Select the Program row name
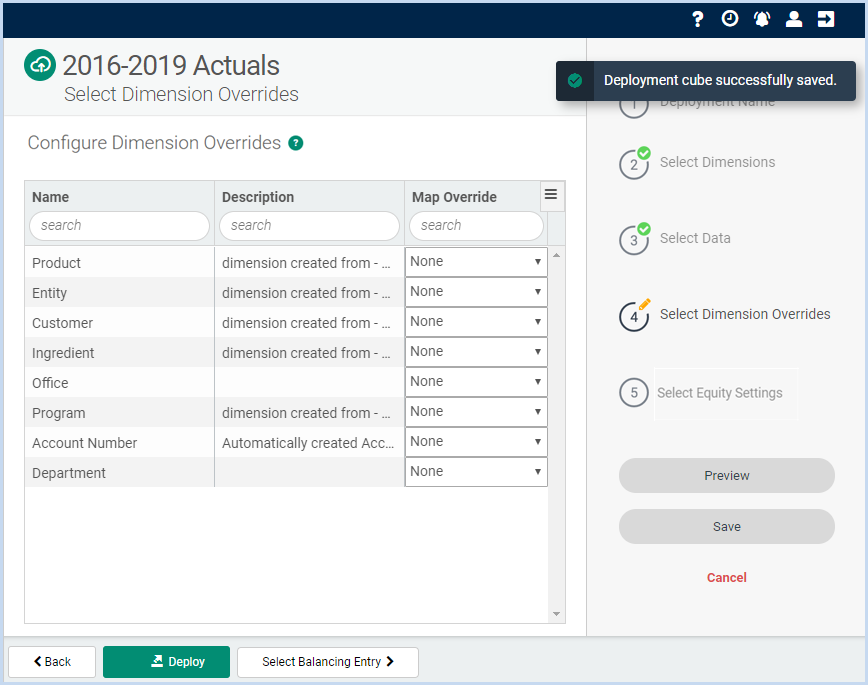This screenshot has height=685, width=868. 58,413
